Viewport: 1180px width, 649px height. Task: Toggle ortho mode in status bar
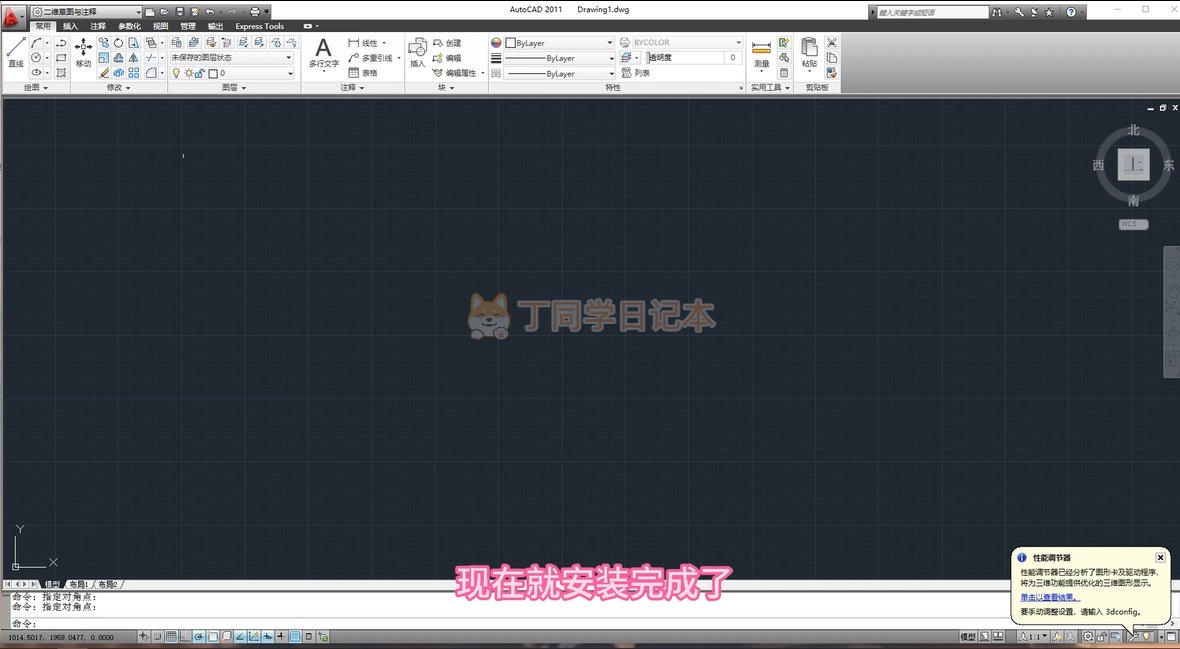(x=184, y=637)
